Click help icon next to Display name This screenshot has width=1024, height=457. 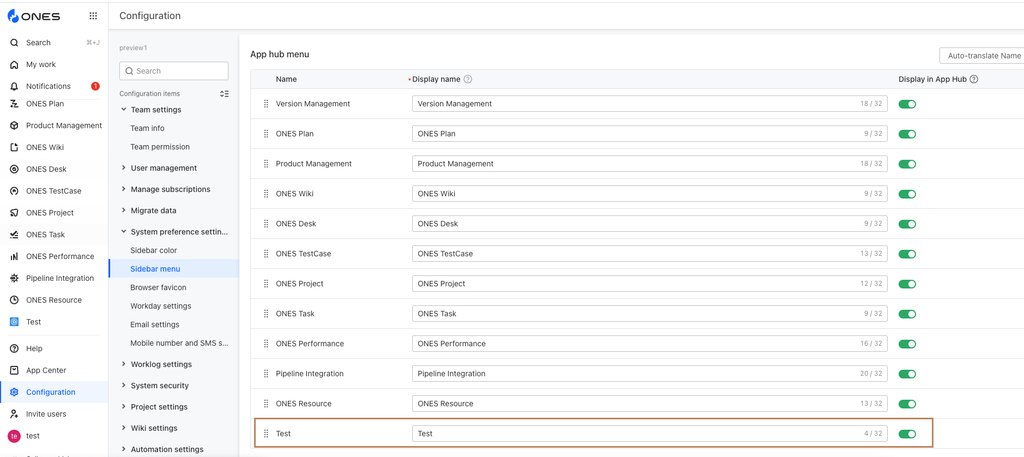pyautogui.click(x=468, y=79)
